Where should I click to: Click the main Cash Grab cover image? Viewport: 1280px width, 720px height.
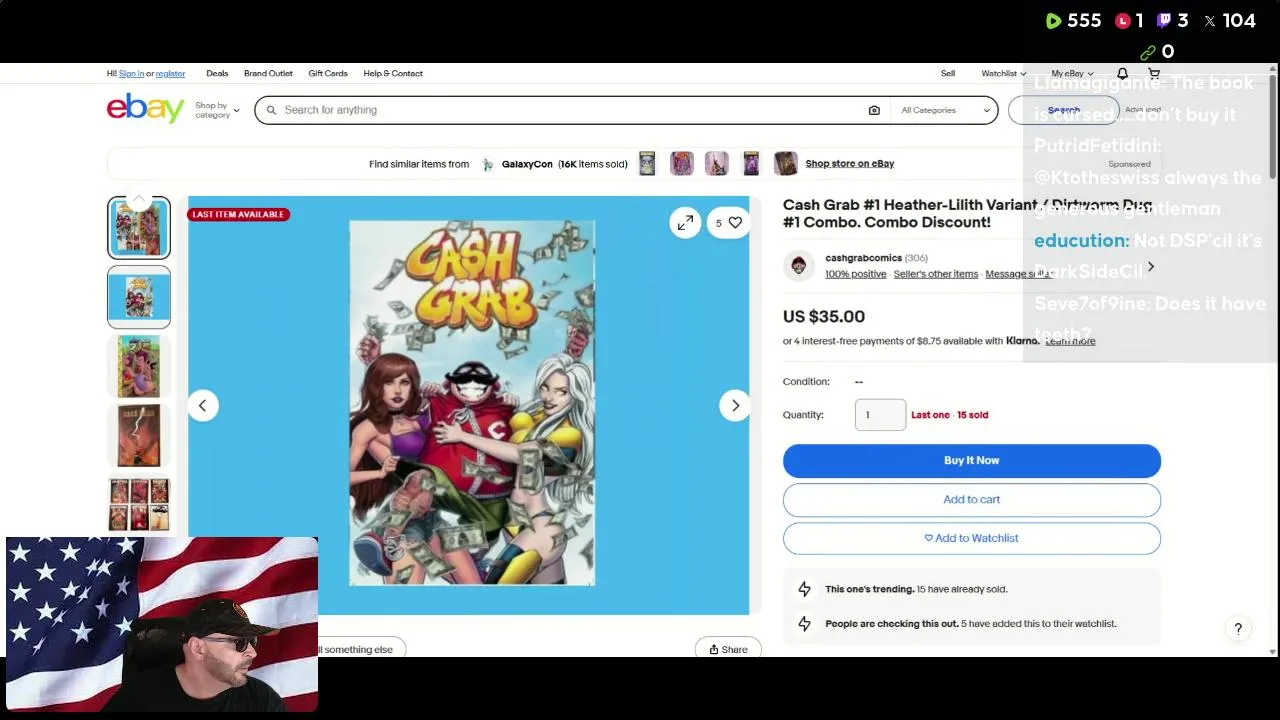471,403
